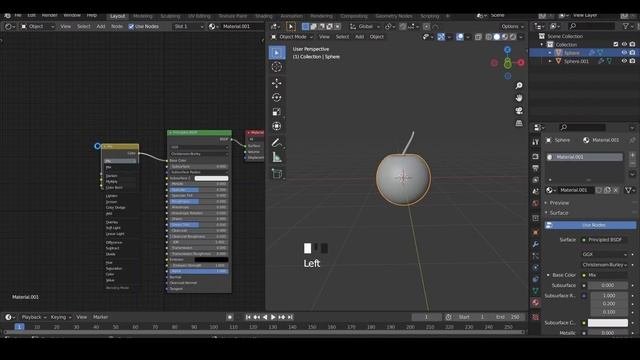The image size is (640, 360).
Task: Click the Subsurface 0.000 slider in properties
Action: (x=608, y=285)
